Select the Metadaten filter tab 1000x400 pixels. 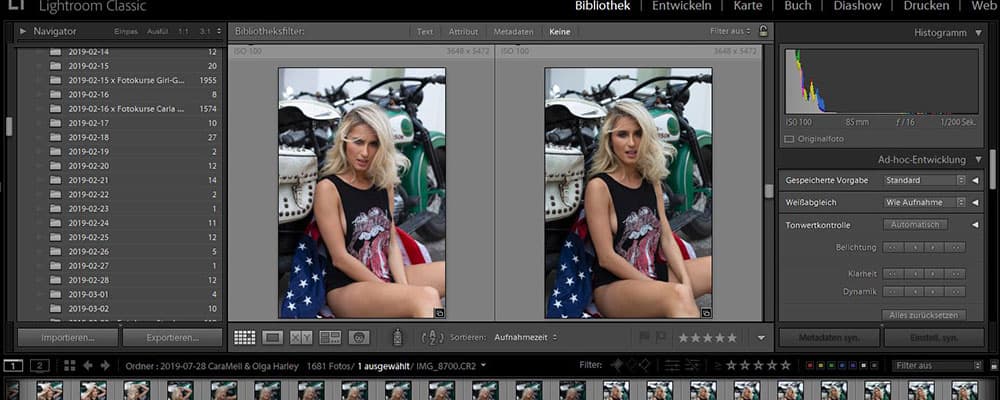[x=514, y=32]
